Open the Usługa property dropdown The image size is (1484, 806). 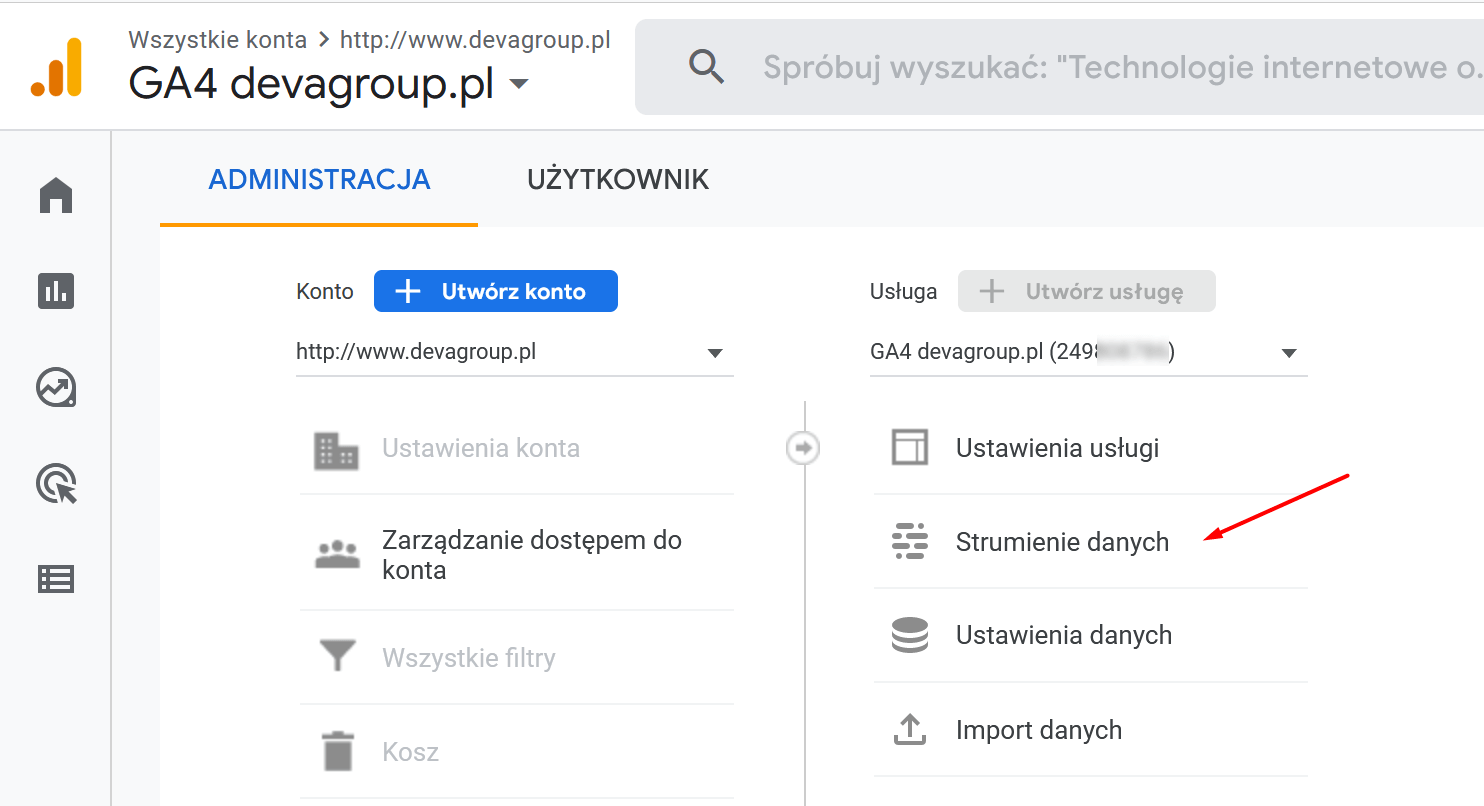[x=1089, y=352]
